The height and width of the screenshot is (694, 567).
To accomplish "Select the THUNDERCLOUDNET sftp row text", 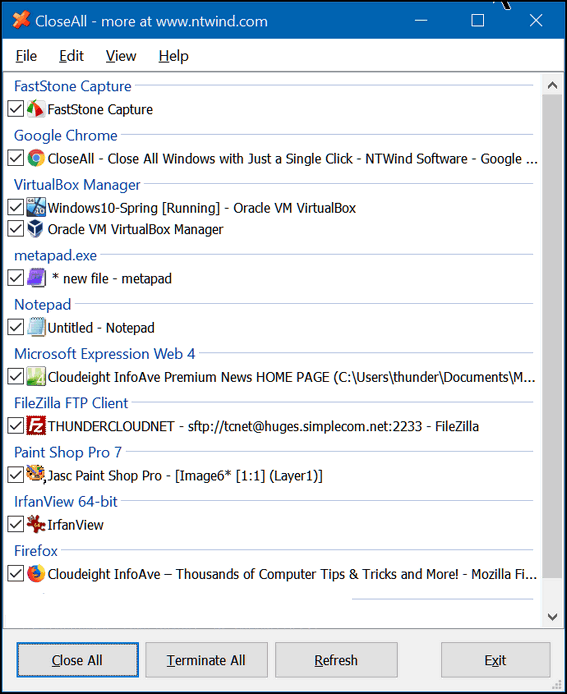I will tap(263, 426).
